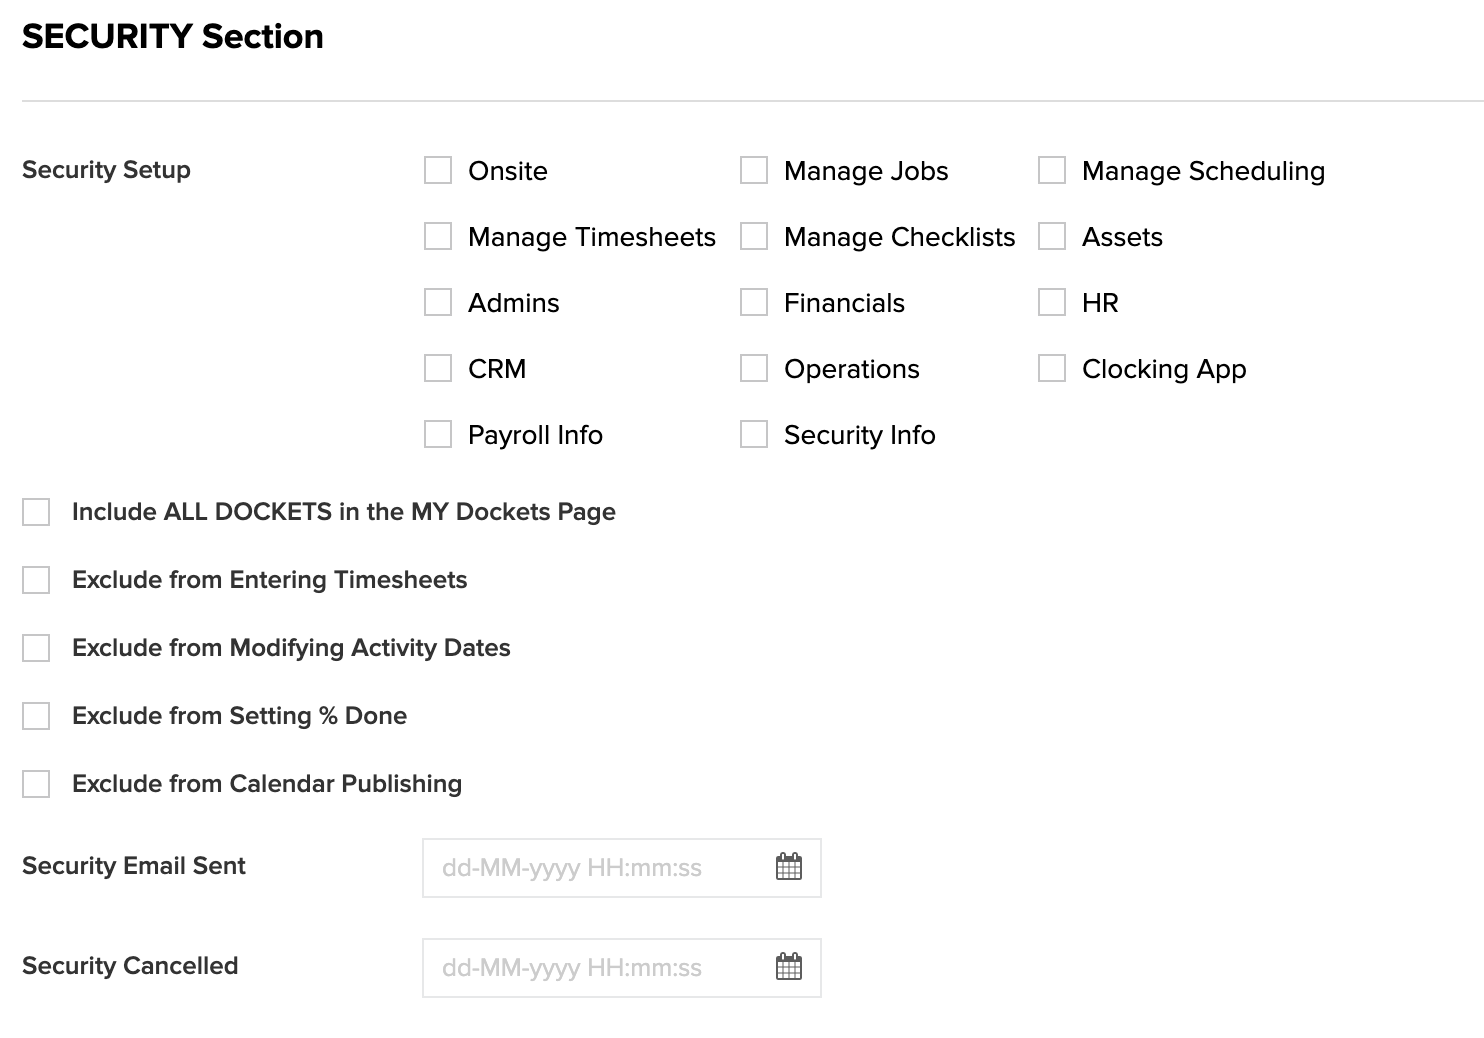Check the Payroll Info box
The width and height of the screenshot is (1484, 1038).
point(437,434)
